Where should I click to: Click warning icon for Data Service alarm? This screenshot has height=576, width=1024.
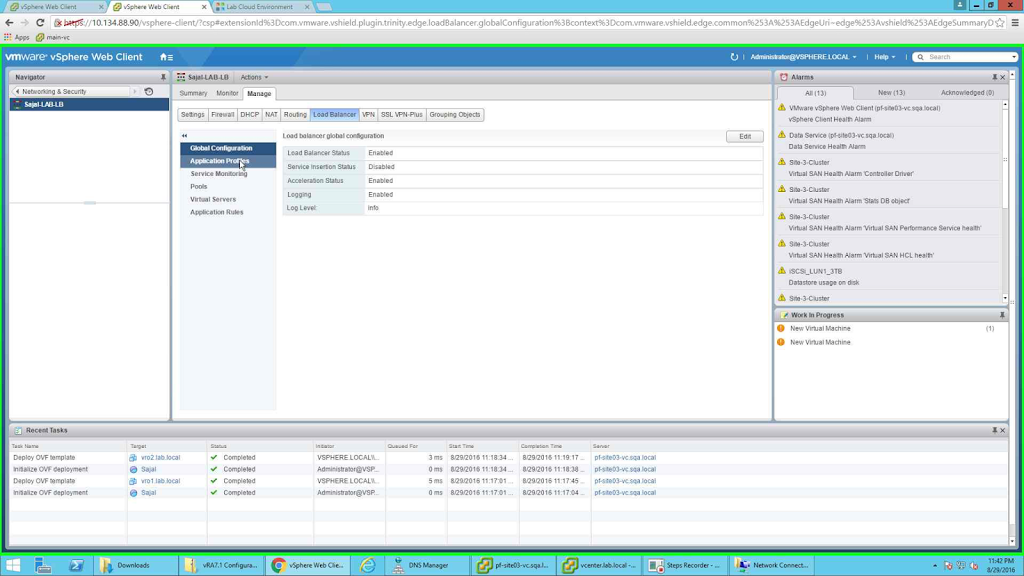click(782, 135)
